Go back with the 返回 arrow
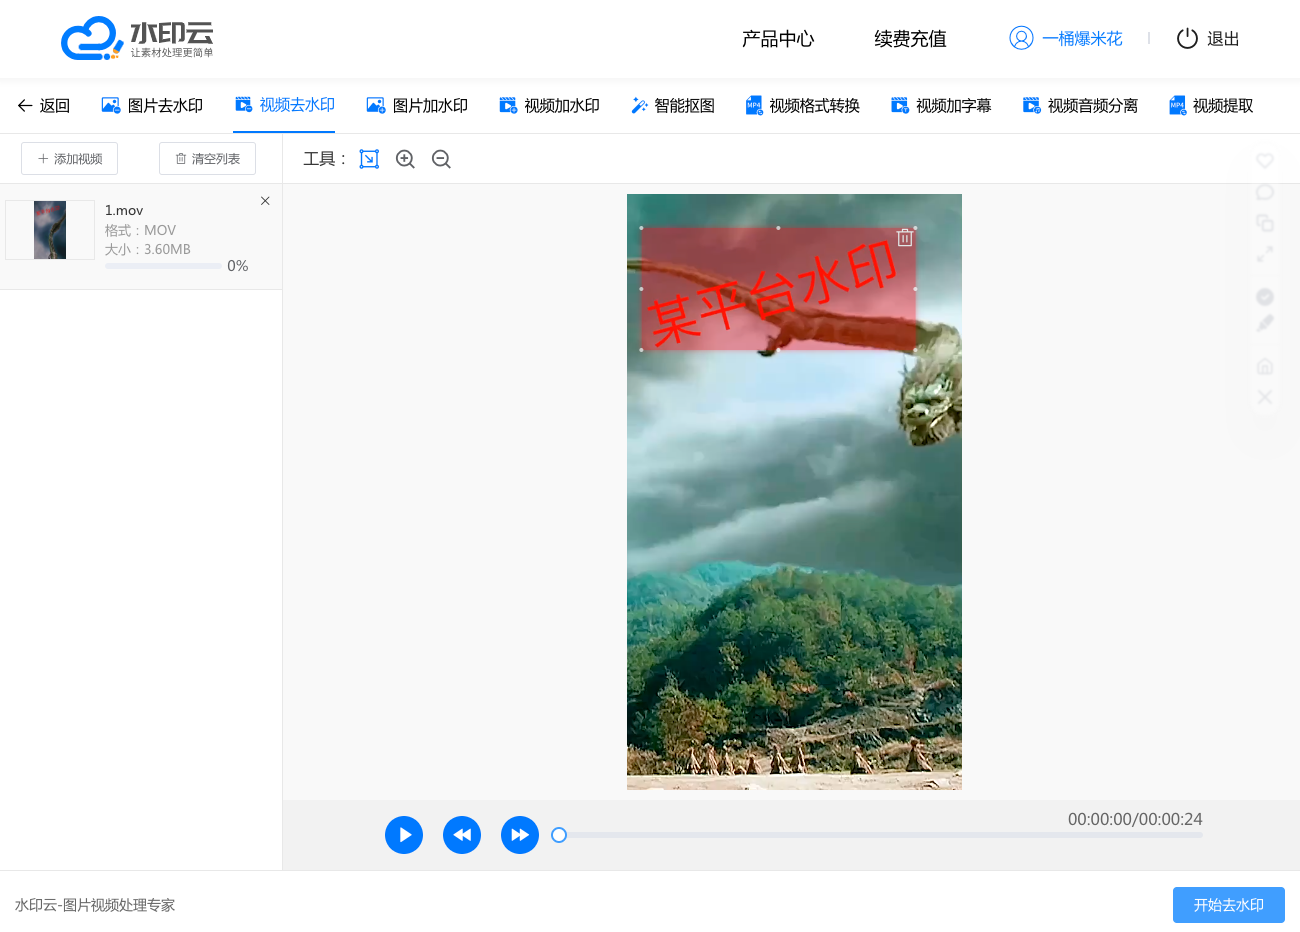The height and width of the screenshot is (932, 1300). [44, 105]
